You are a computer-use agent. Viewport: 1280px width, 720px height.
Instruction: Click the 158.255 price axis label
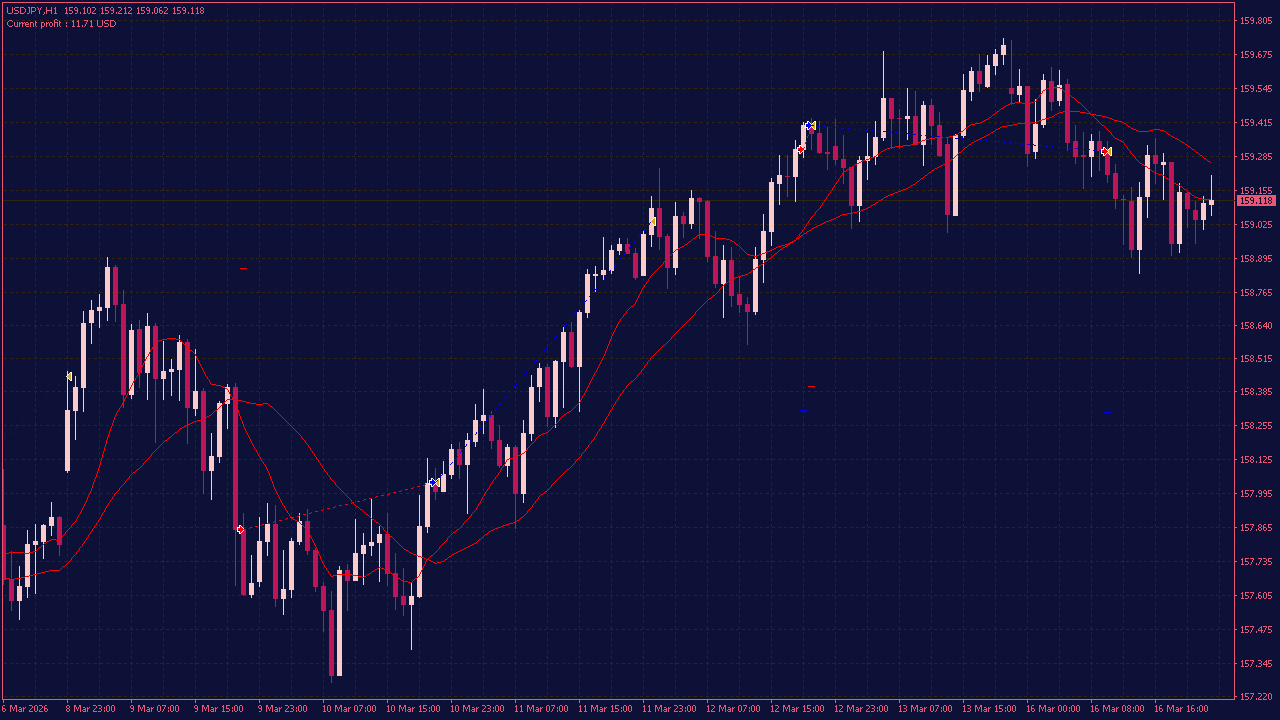click(1256, 426)
